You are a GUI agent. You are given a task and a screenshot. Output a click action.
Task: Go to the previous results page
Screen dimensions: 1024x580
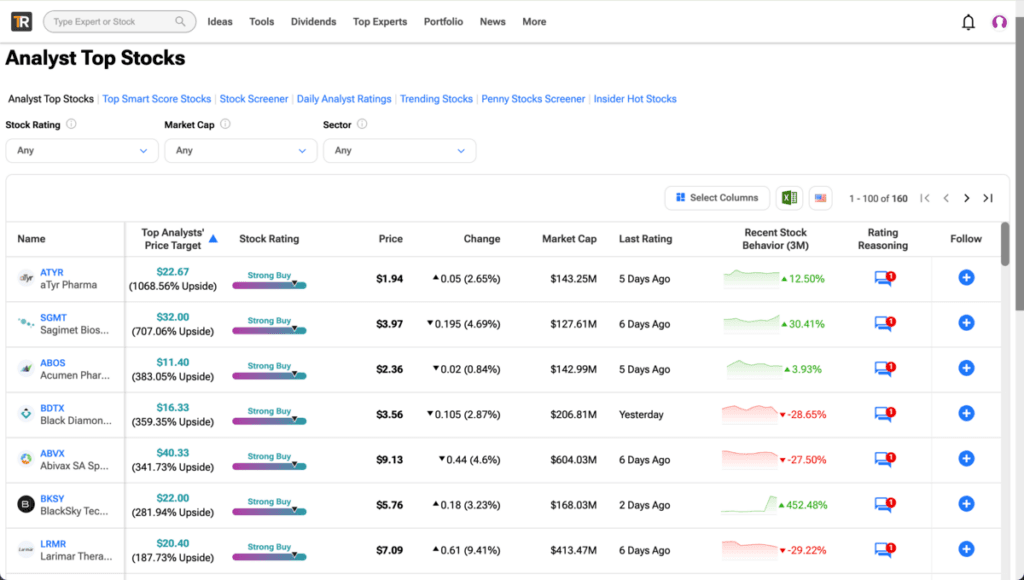coord(946,198)
